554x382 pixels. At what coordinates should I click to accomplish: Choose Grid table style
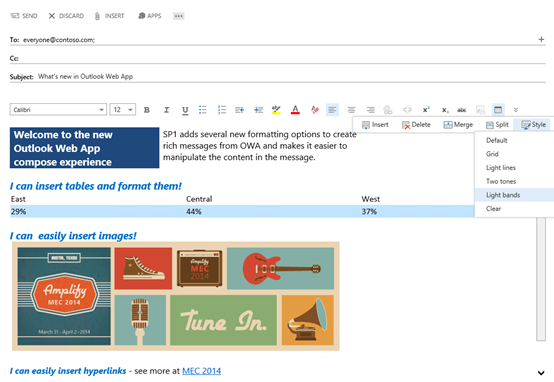tap(514, 154)
